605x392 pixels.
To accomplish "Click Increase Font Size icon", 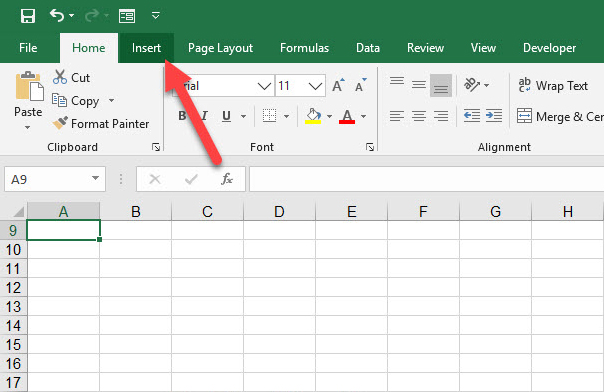I will [338, 85].
